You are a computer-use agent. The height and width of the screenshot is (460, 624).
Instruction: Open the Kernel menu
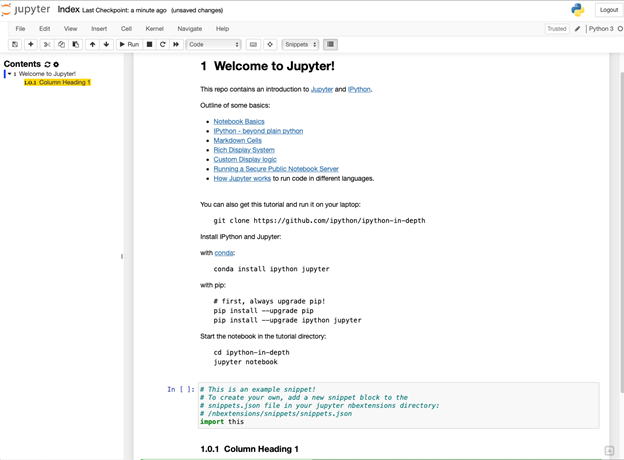154,29
